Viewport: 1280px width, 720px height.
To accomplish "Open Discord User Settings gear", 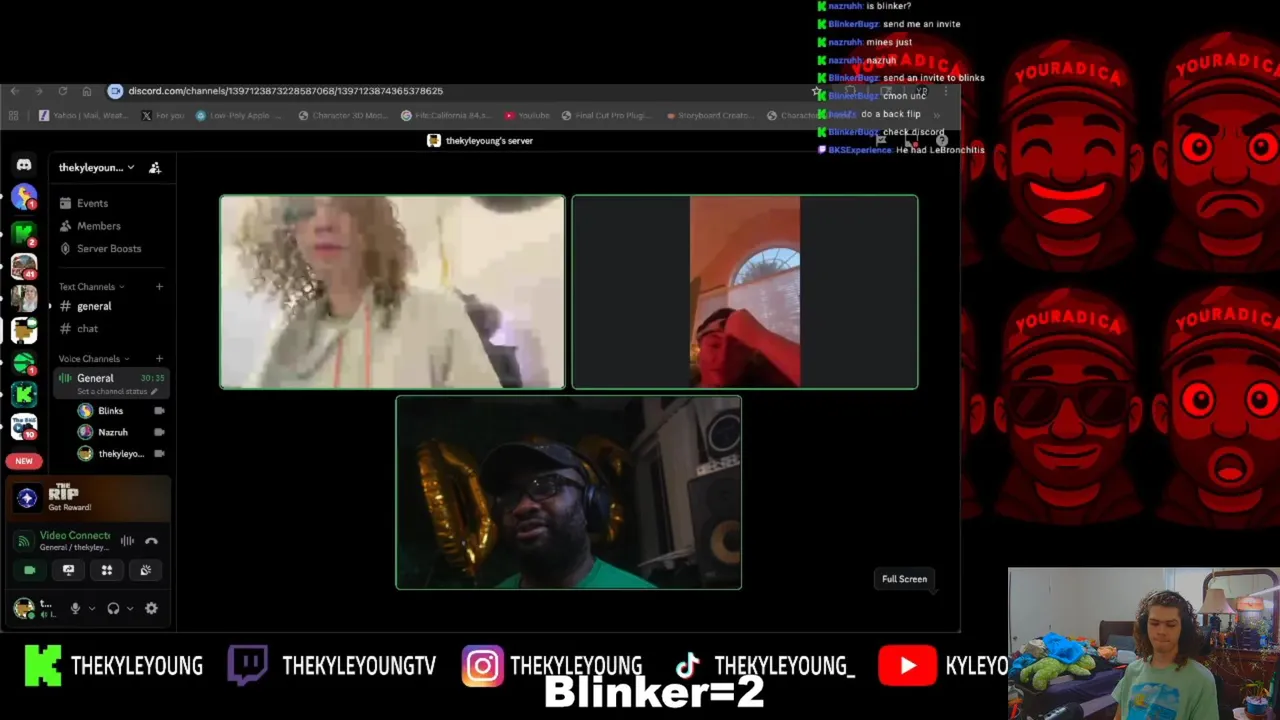I will (x=151, y=608).
